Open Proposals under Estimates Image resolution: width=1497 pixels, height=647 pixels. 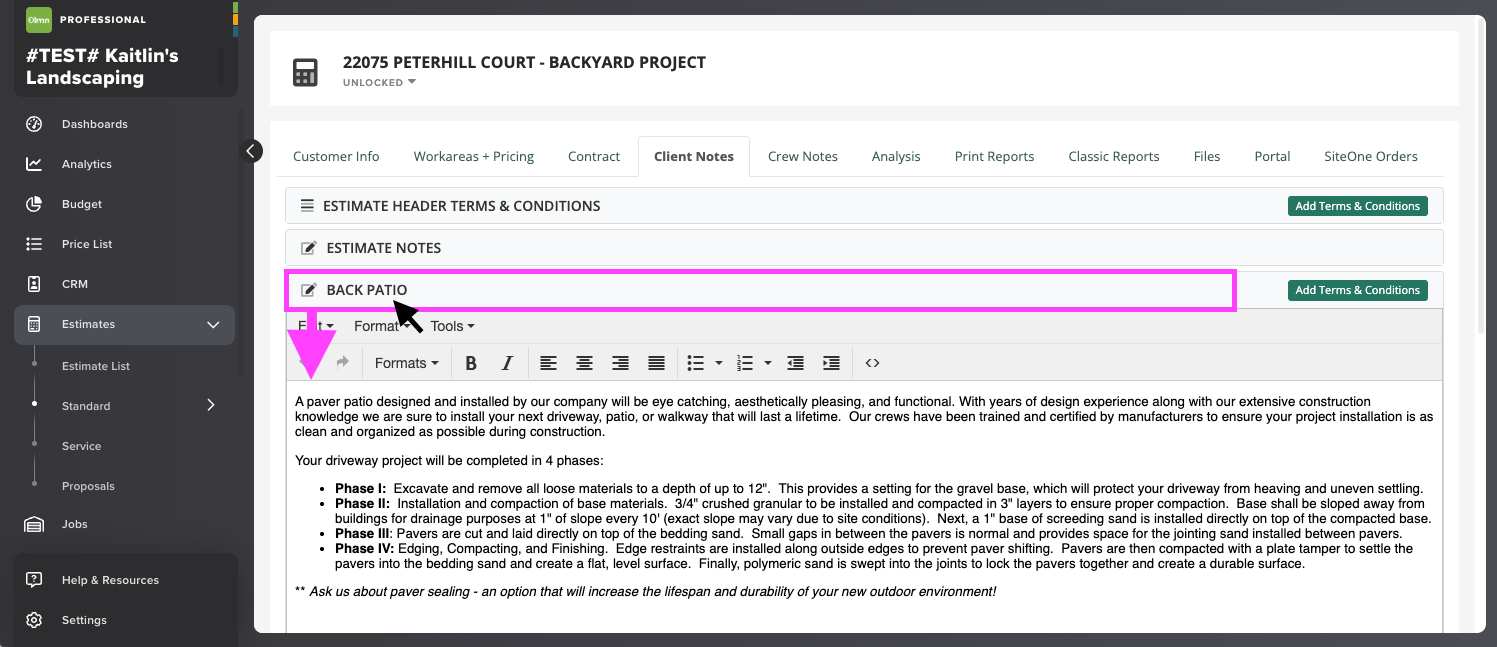click(88, 486)
